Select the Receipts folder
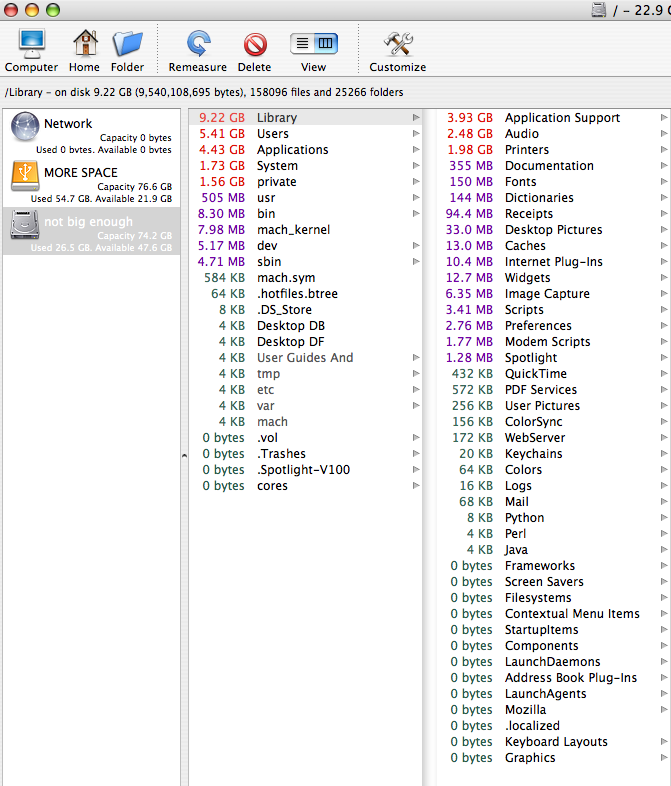 (x=554, y=214)
